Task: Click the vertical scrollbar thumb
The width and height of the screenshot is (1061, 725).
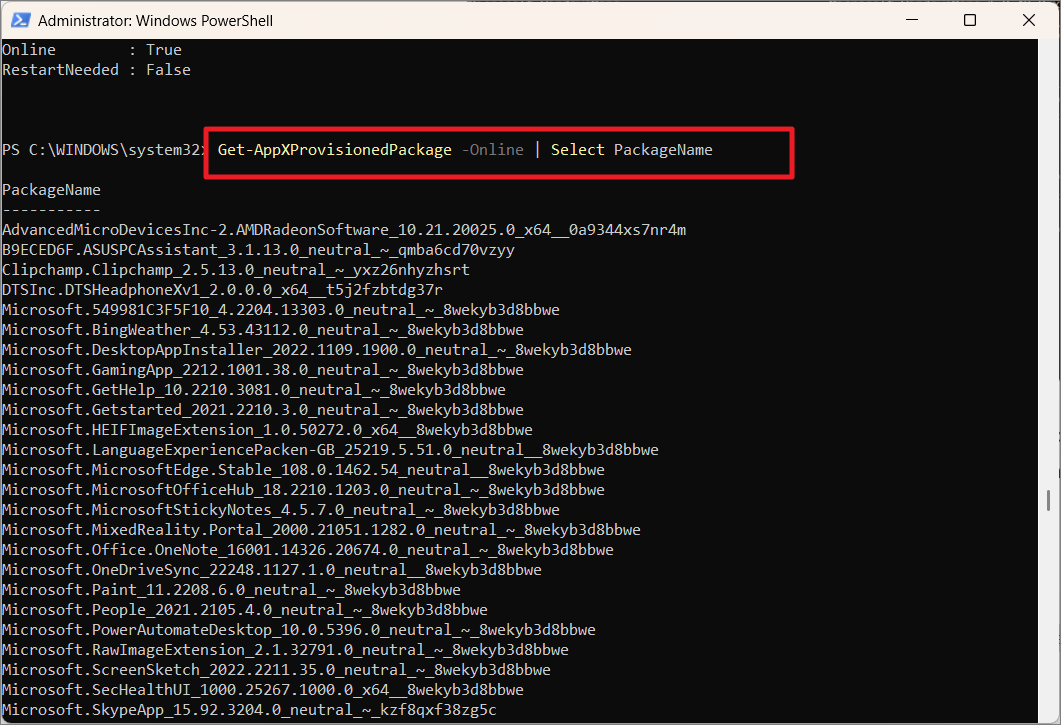Action: pyautogui.click(x=1048, y=500)
